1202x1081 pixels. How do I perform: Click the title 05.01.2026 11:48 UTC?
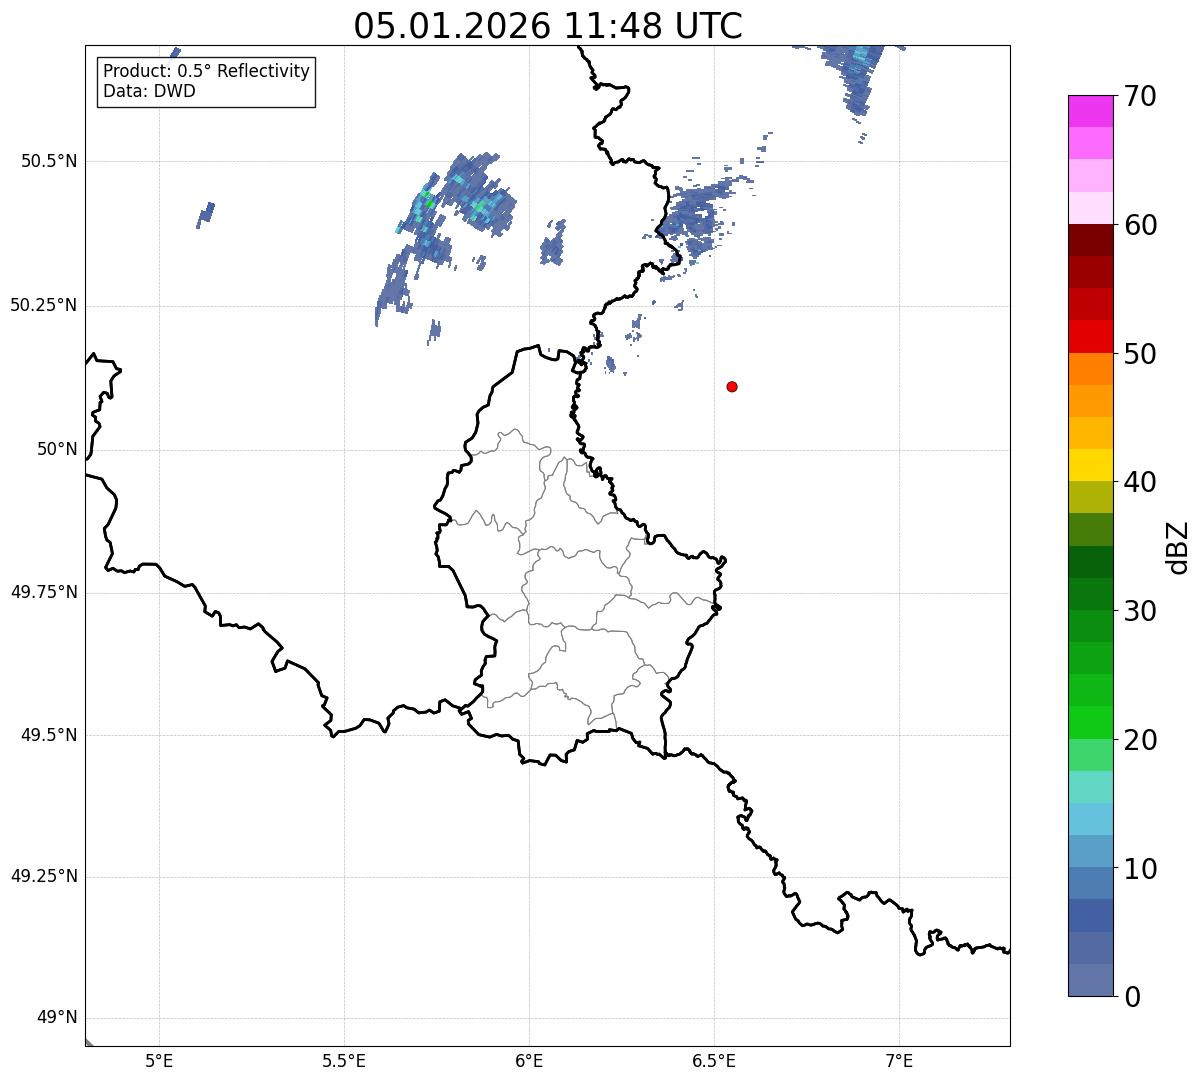pyautogui.click(x=548, y=26)
